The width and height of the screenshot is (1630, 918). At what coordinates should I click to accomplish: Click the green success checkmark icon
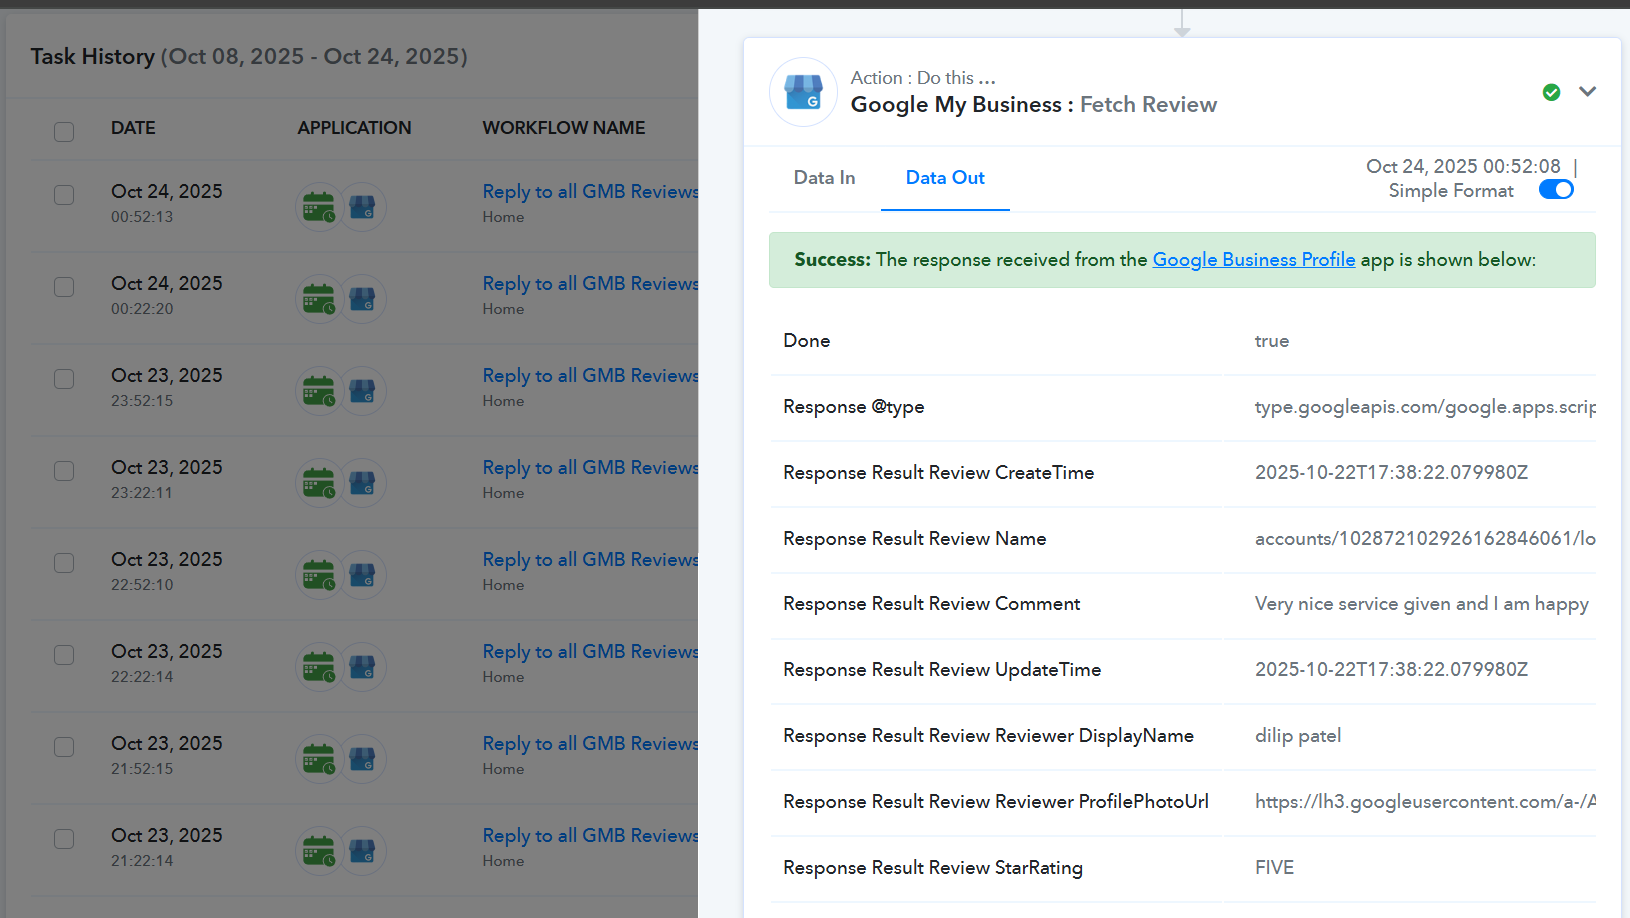coord(1551,92)
